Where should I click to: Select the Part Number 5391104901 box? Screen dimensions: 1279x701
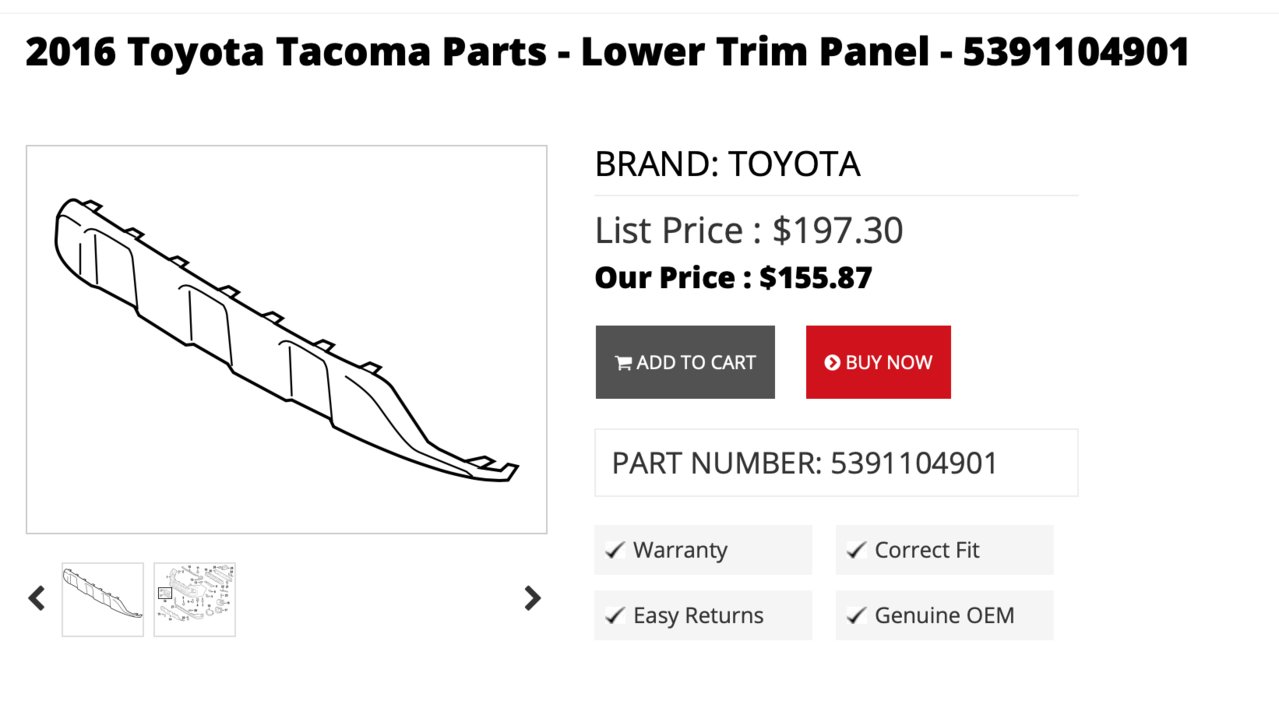[836, 463]
